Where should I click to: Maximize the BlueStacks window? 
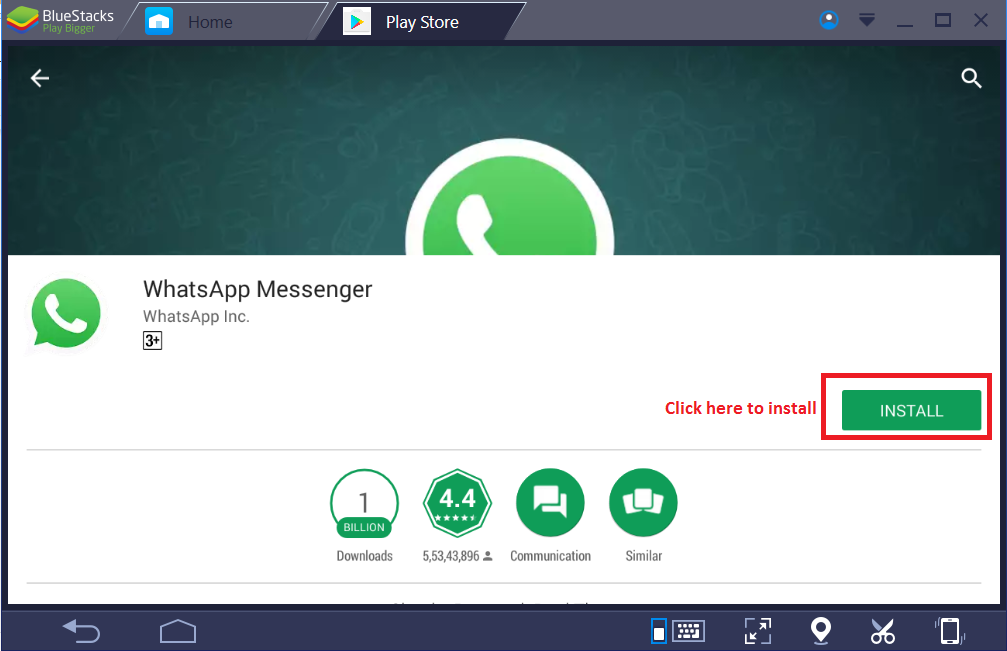pyautogui.click(x=943, y=21)
